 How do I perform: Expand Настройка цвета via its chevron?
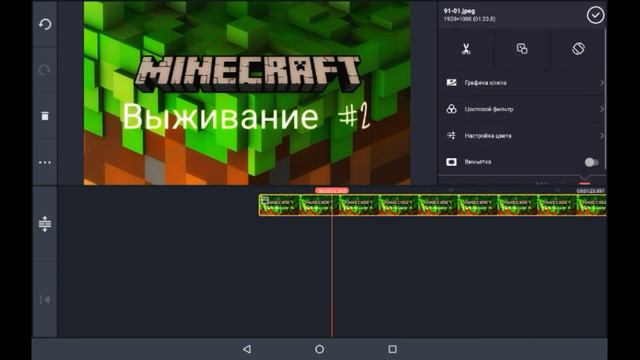click(x=602, y=136)
